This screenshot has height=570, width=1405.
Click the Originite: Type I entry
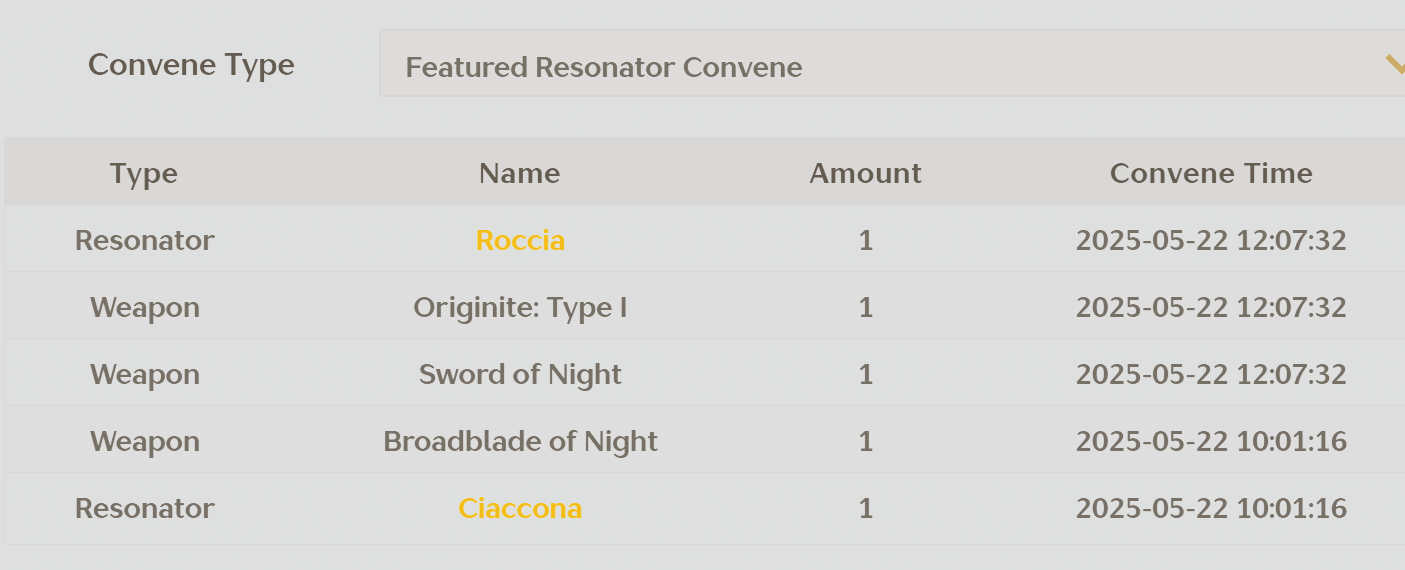coord(520,307)
